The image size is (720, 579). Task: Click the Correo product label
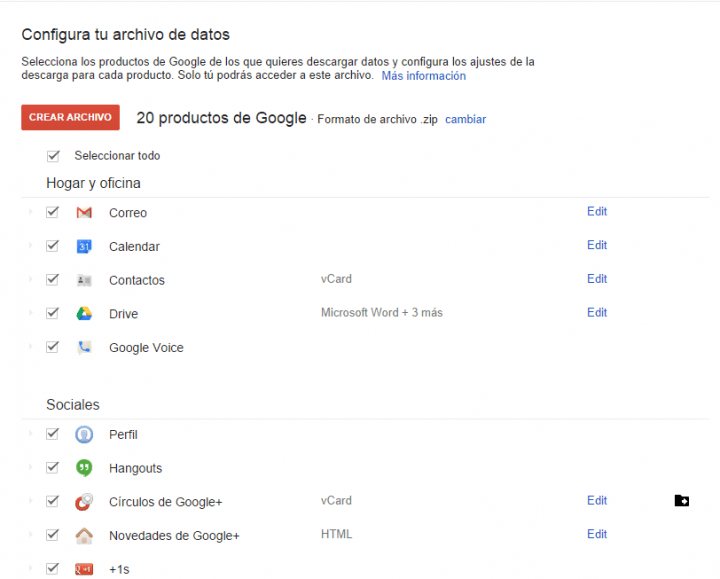(x=128, y=213)
